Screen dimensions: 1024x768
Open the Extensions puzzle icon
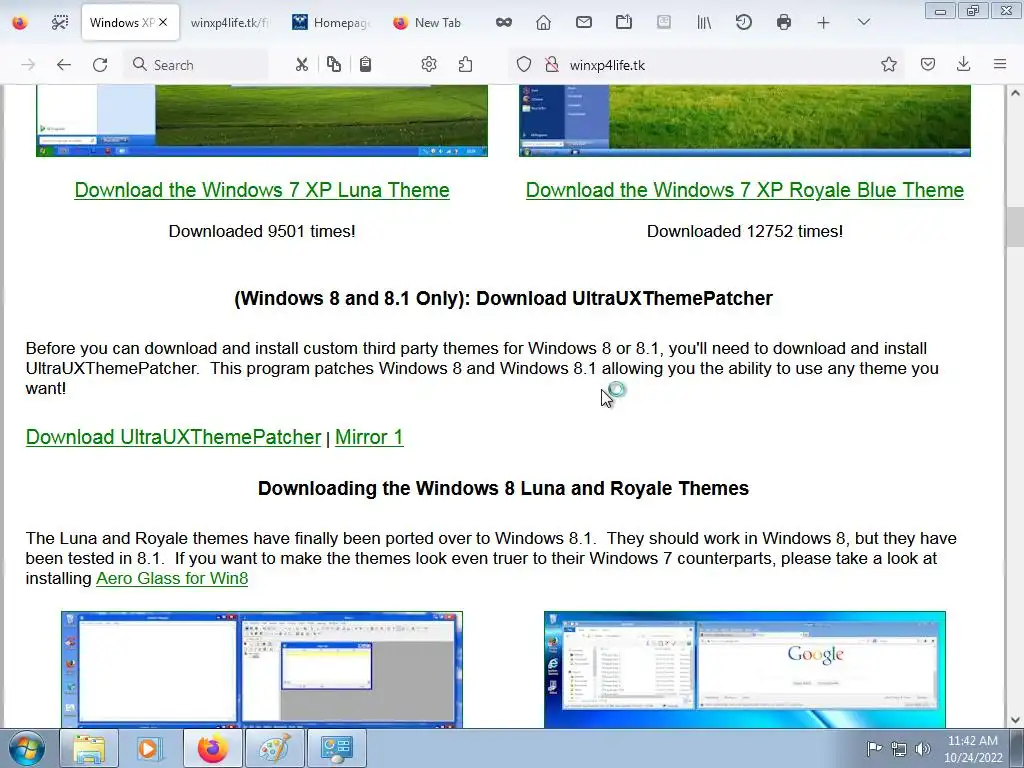coord(466,65)
